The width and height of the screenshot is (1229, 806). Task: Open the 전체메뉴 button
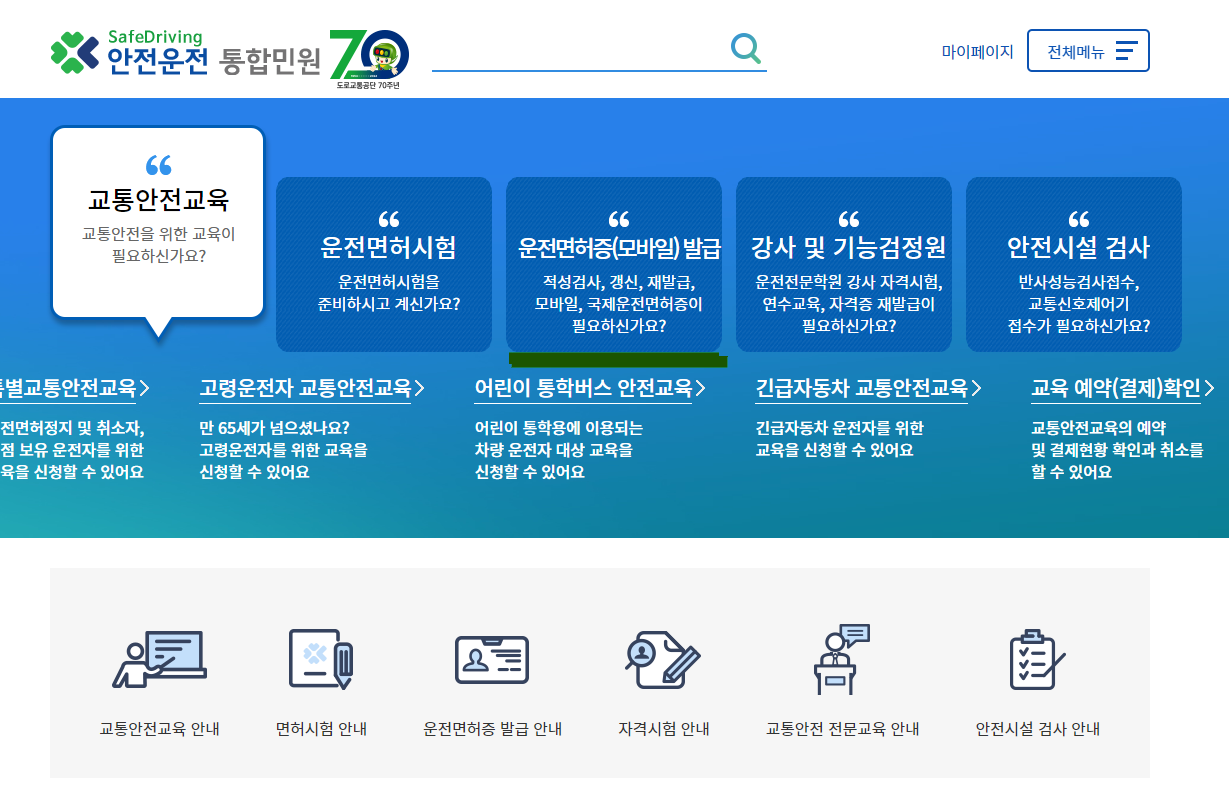(1088, 50)
